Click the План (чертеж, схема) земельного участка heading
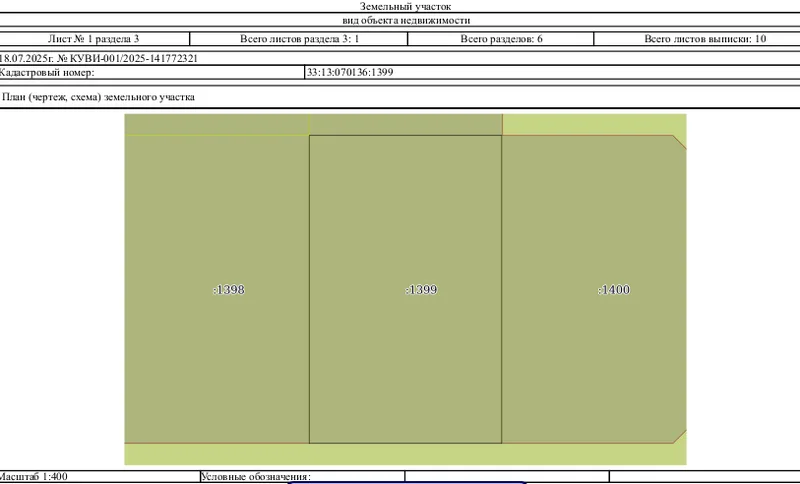 (x=98, y=97)
